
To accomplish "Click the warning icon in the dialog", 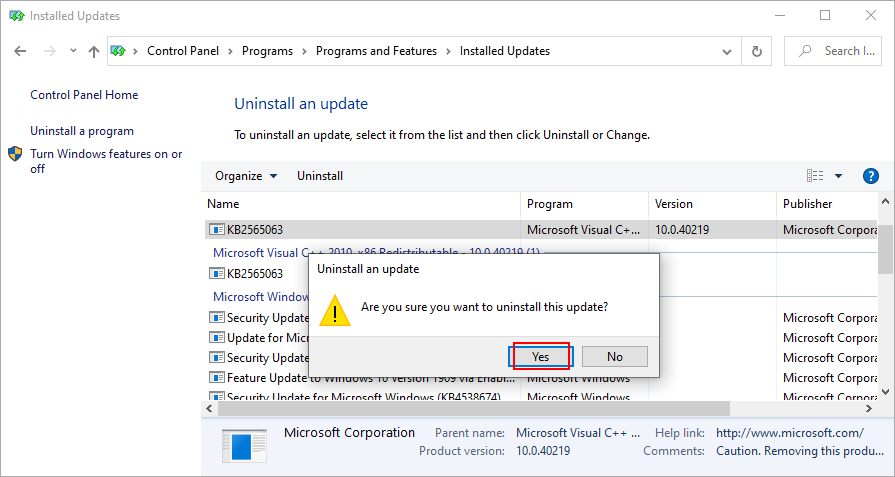I will tap(335, 311).
